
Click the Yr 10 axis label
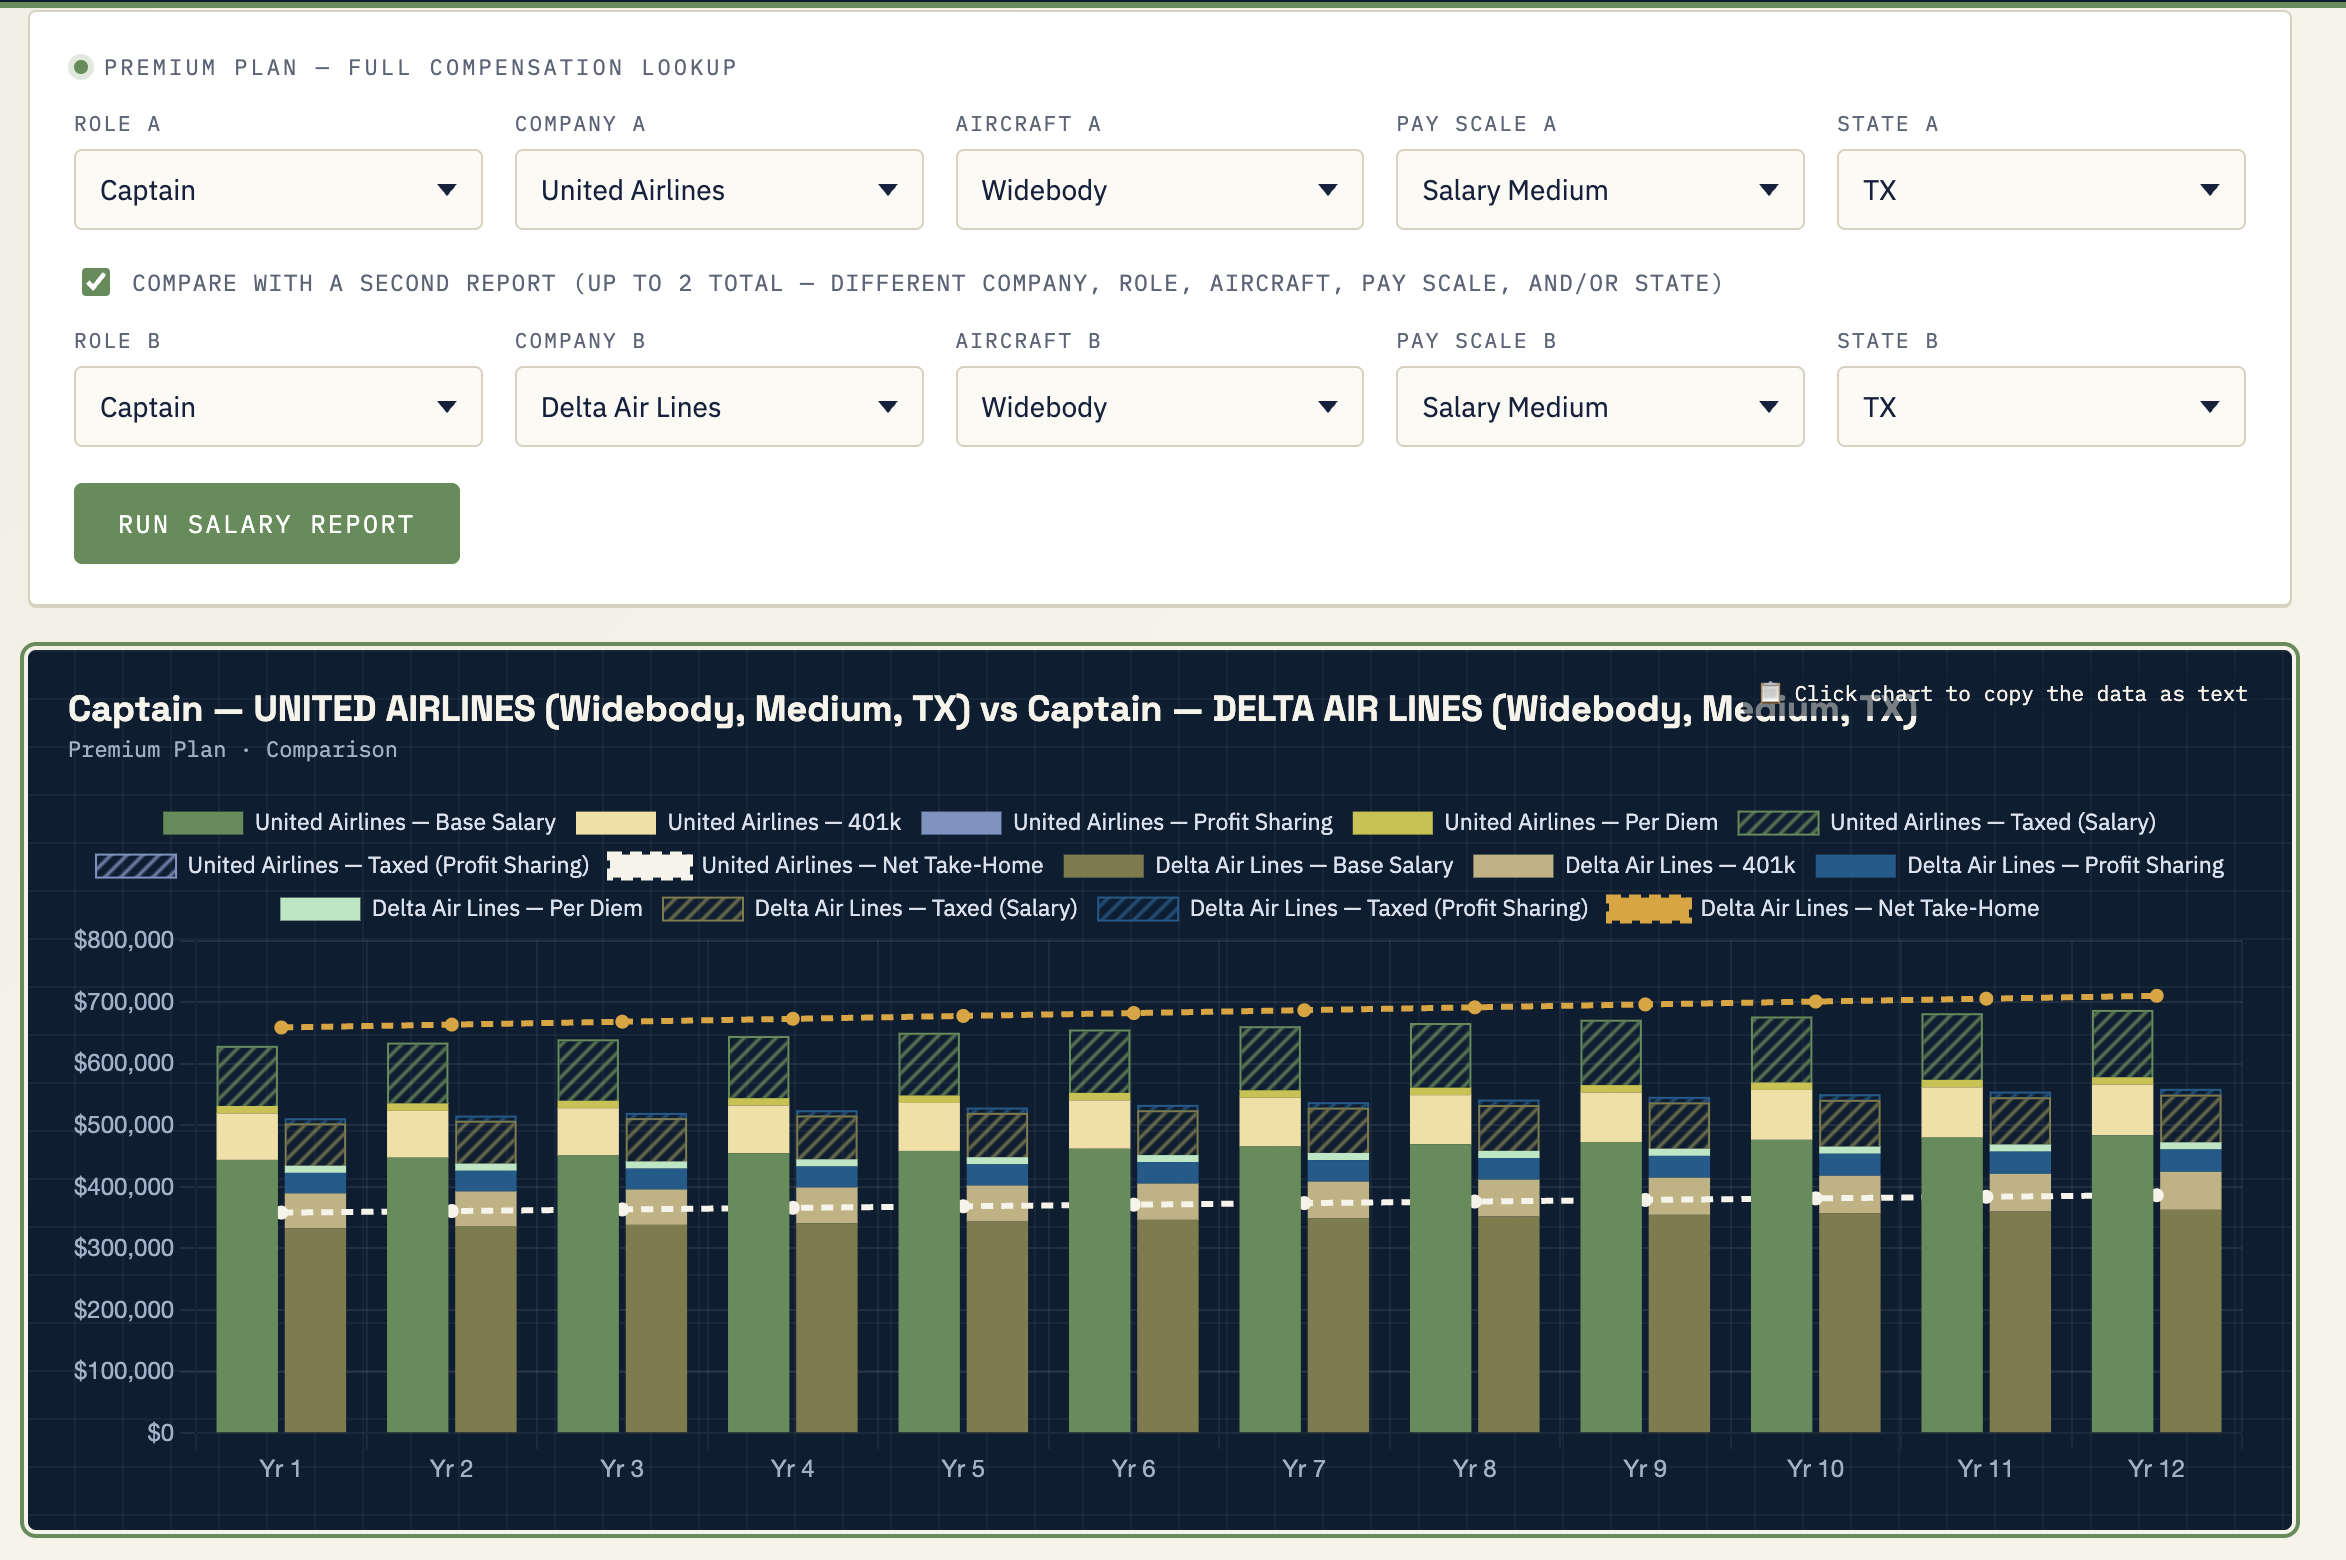click(x=1815, y=1468)
